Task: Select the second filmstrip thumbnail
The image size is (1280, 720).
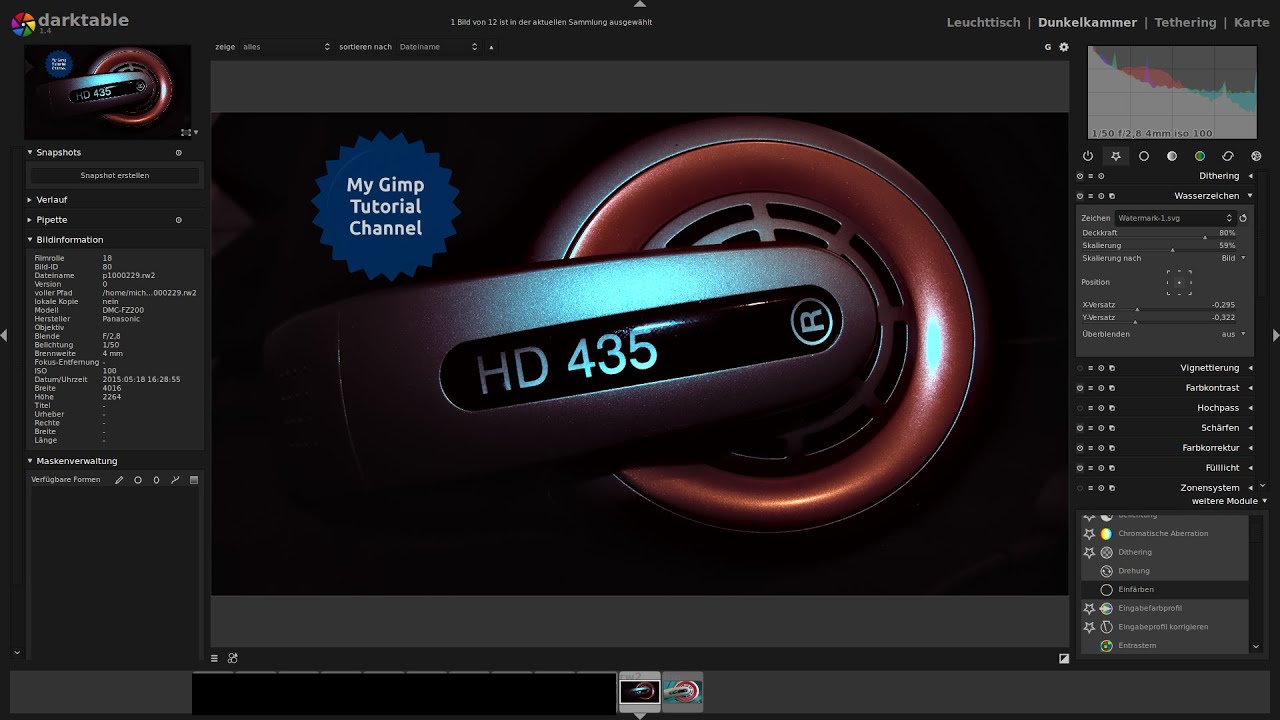Action: (683, 691)
